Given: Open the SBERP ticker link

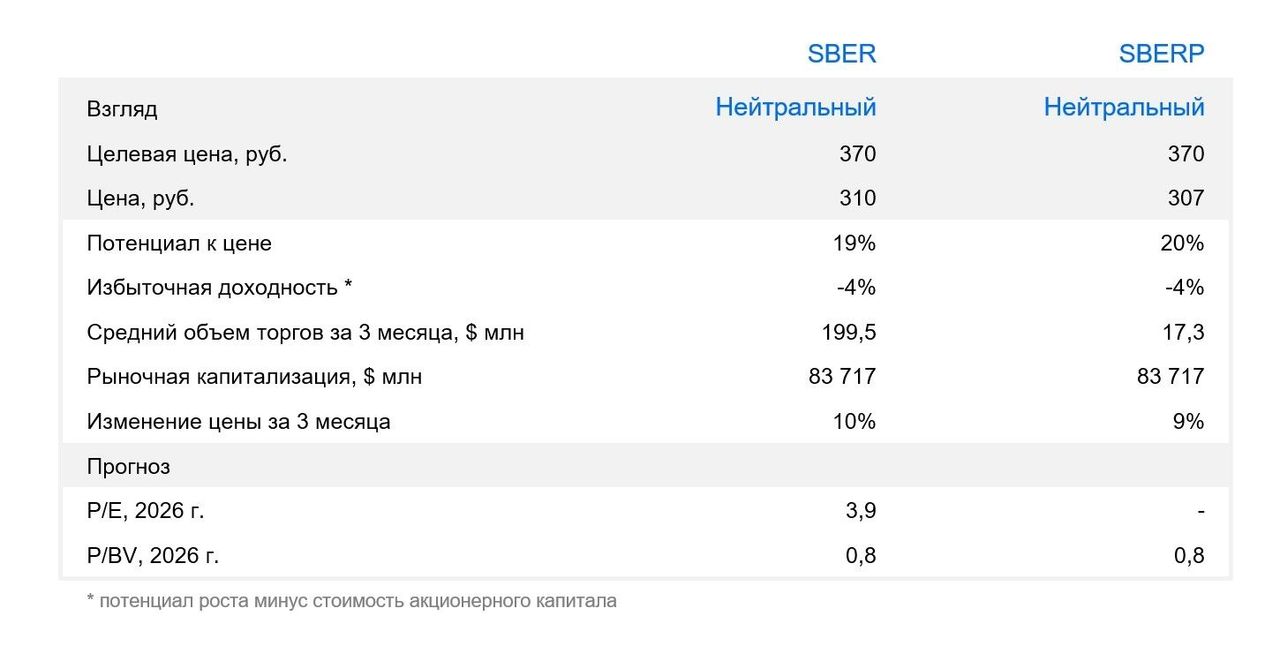Looking at the screenshot, I should pos(1161,54).
